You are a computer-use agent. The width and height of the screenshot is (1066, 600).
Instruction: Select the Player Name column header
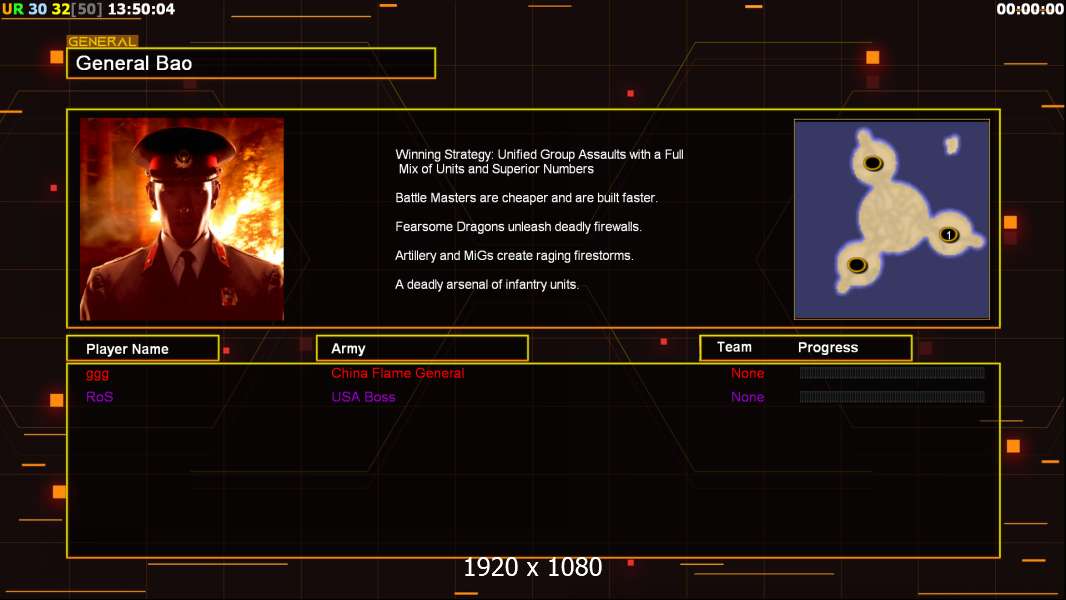[143, 349]
